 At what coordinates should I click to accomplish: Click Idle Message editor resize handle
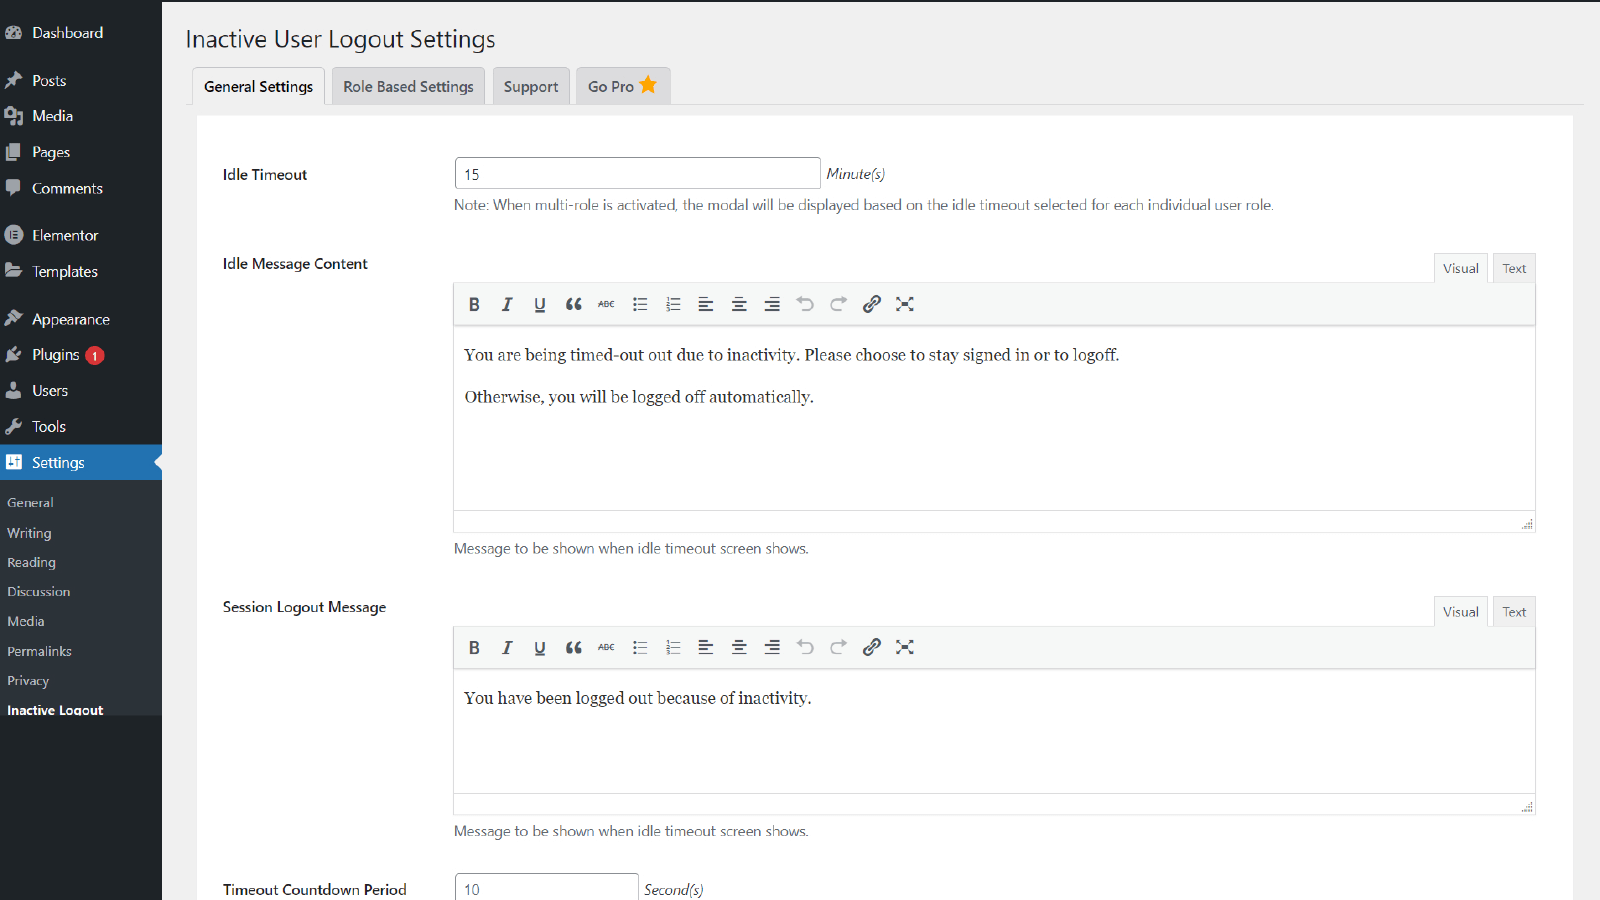click(x=1527, y=524)
